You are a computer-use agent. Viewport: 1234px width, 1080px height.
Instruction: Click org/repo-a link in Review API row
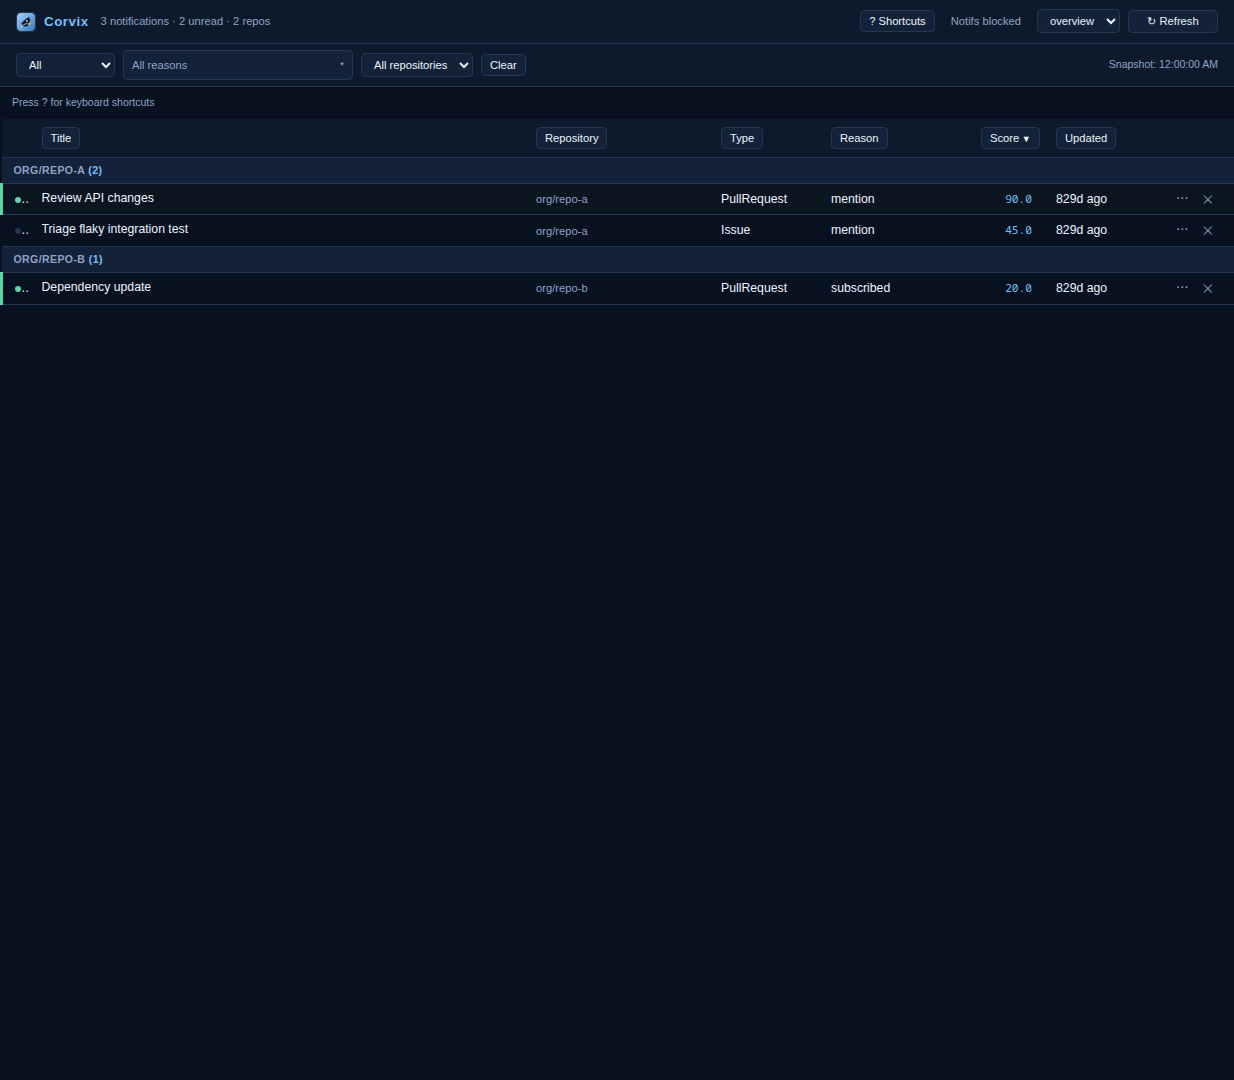click(562, 199)
